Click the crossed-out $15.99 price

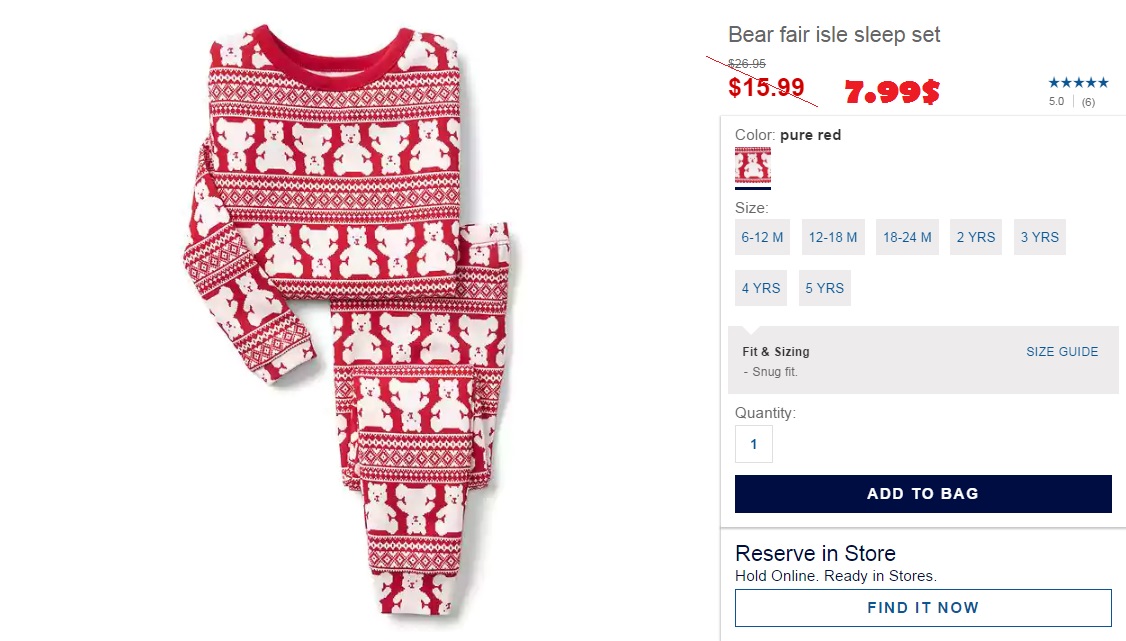[x=766, y=88]
